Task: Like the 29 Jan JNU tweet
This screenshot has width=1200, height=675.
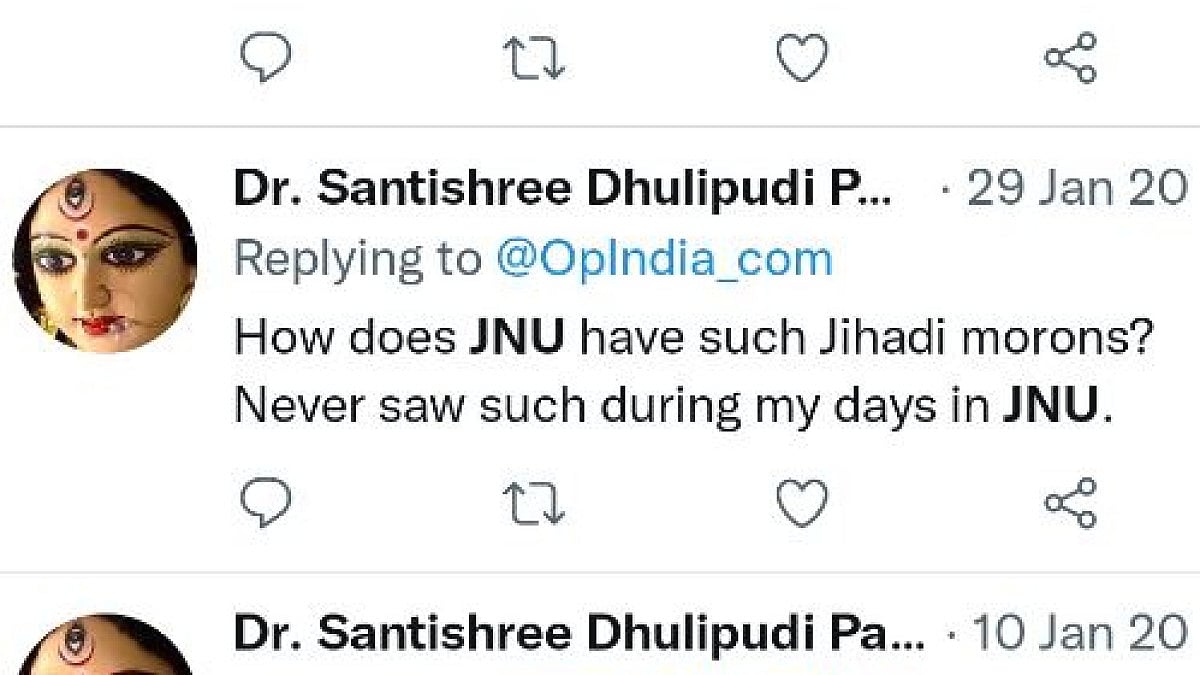Action: point(802,503)
